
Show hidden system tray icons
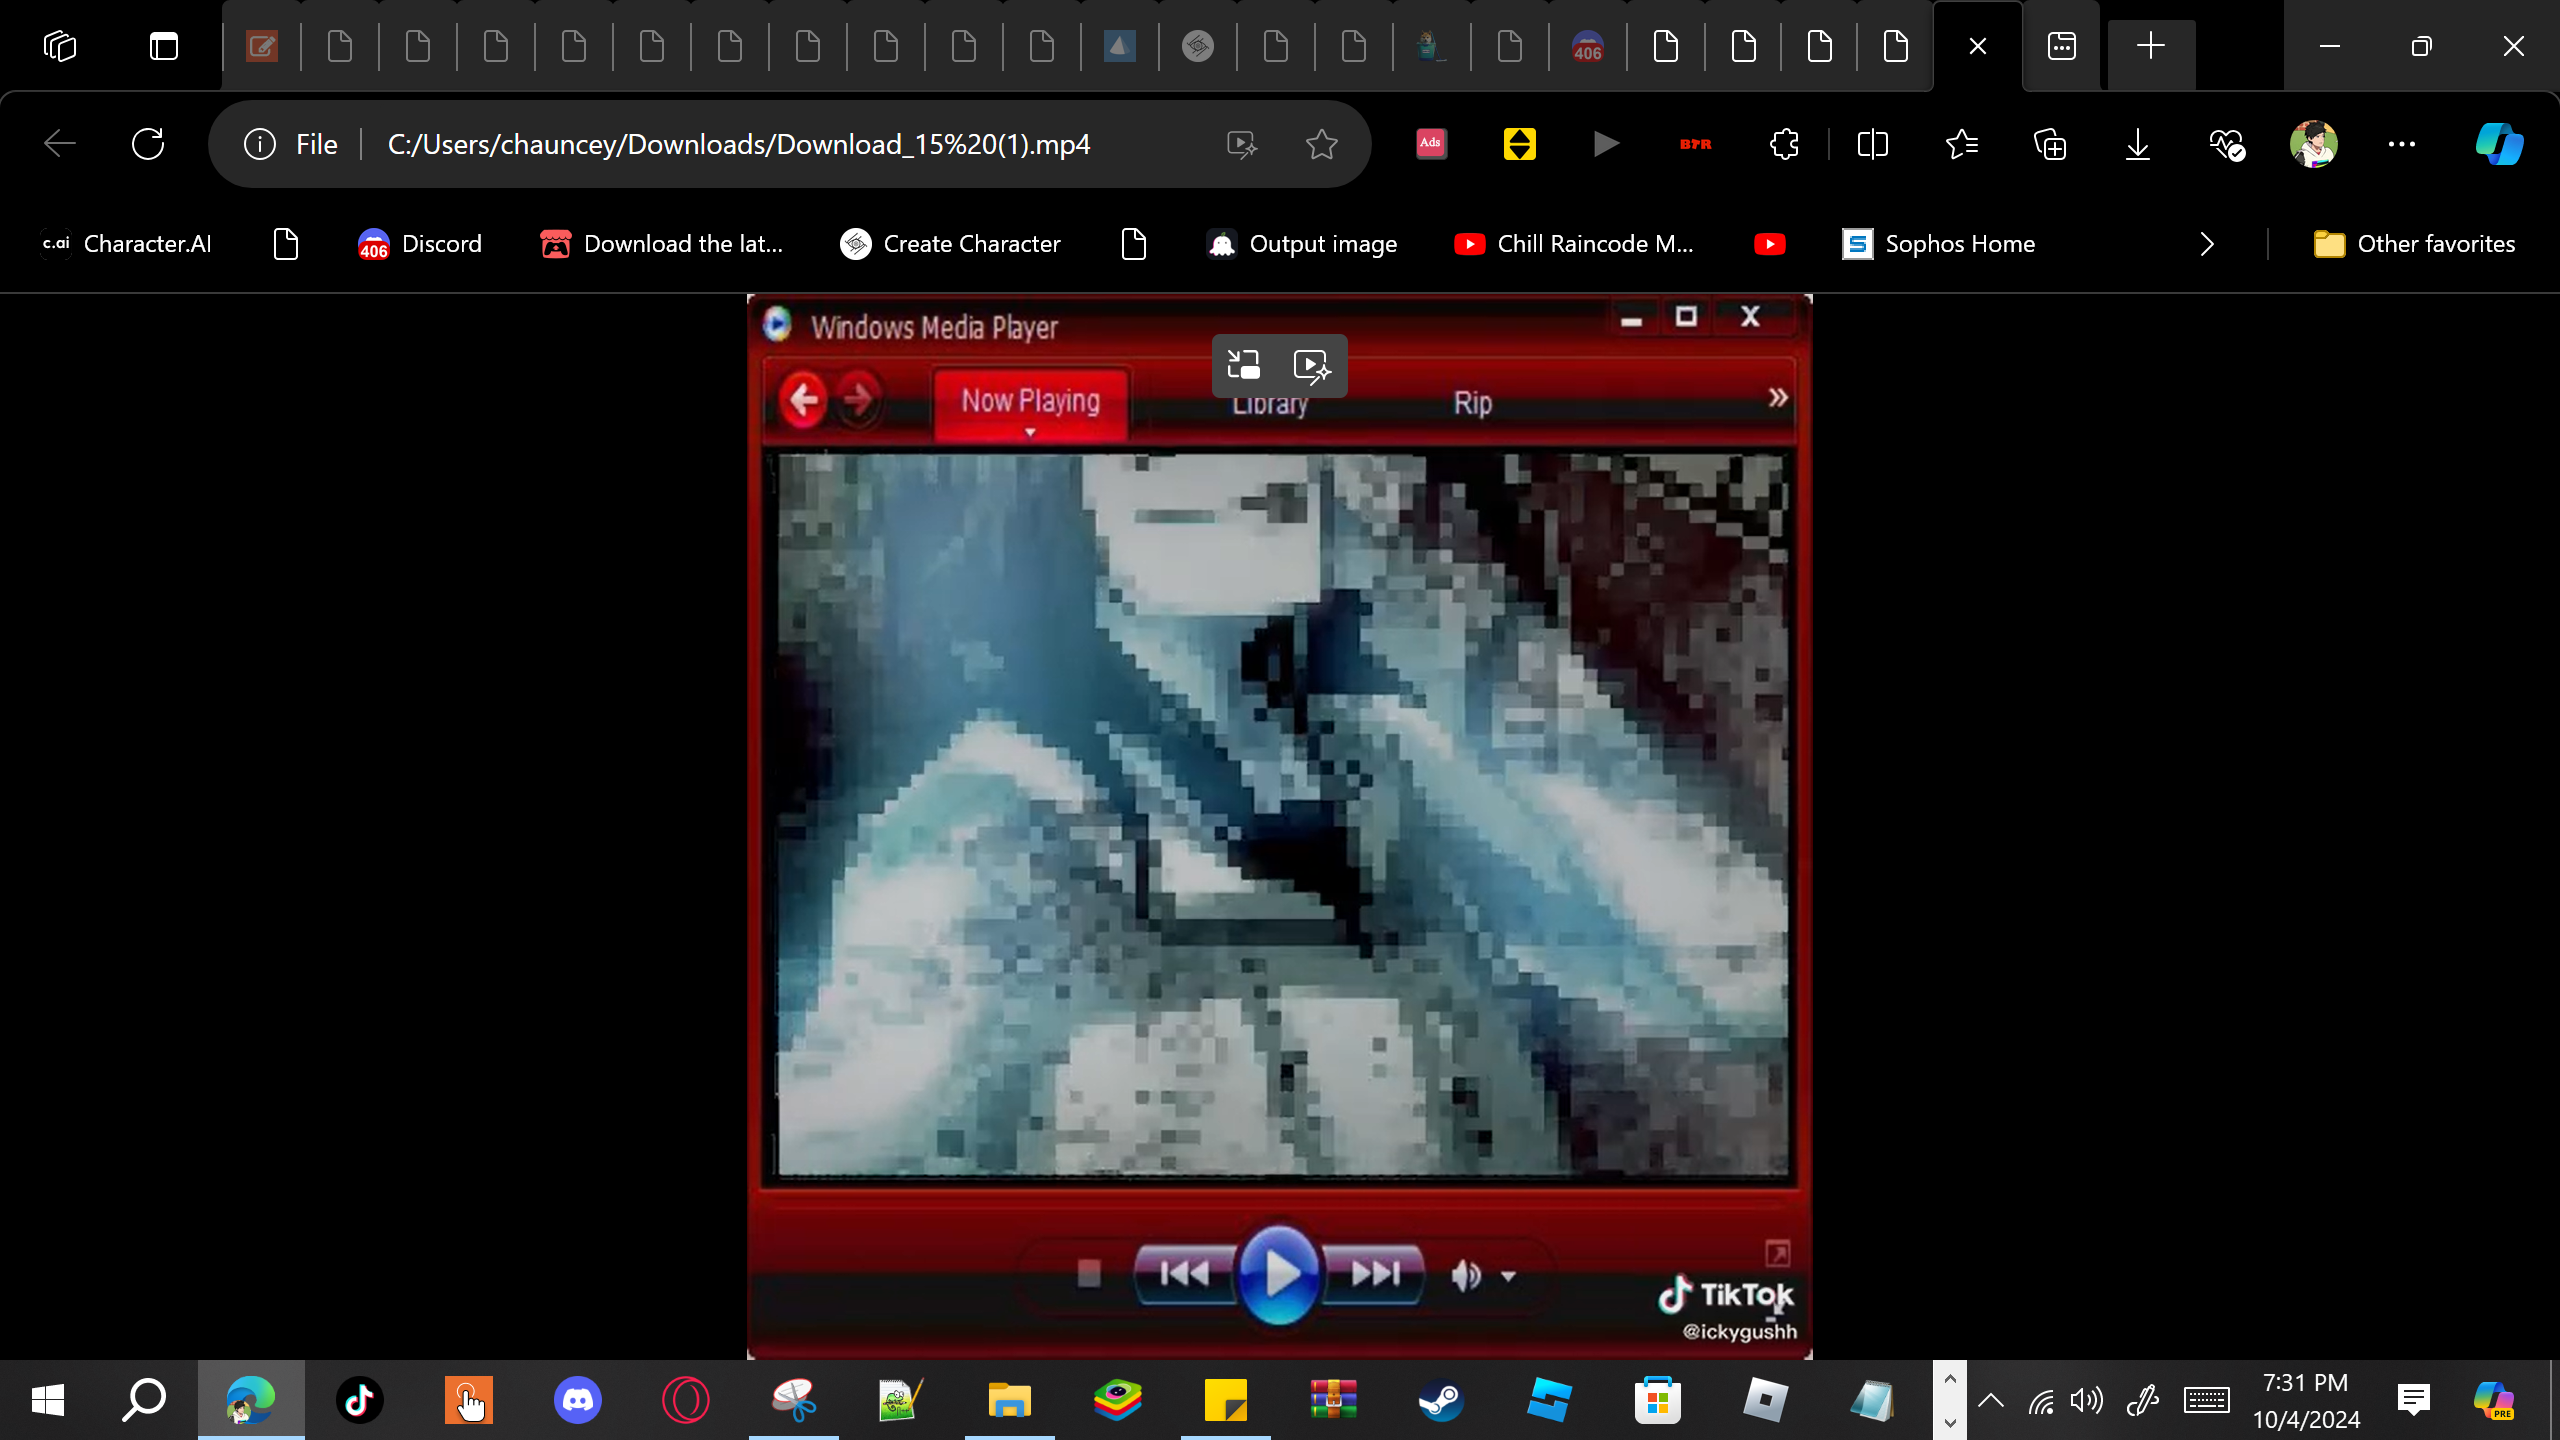point(1991,1400)
